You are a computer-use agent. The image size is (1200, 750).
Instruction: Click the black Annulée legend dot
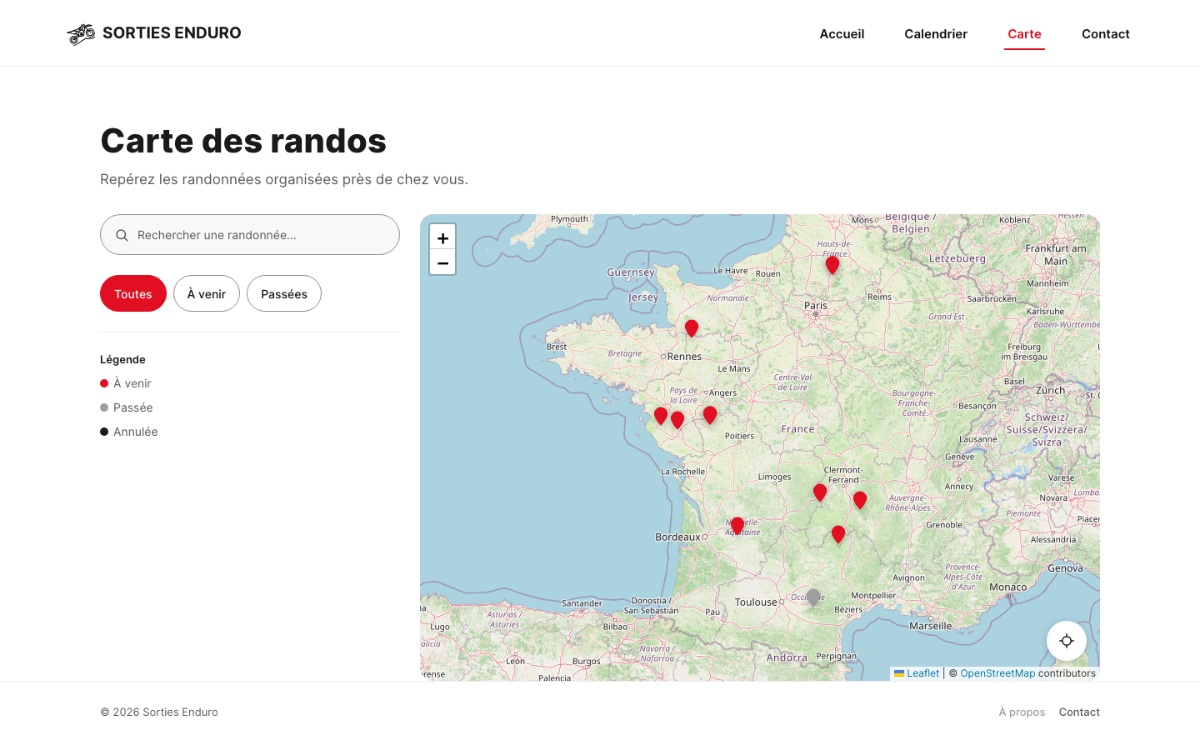click(x=104, y=432)
